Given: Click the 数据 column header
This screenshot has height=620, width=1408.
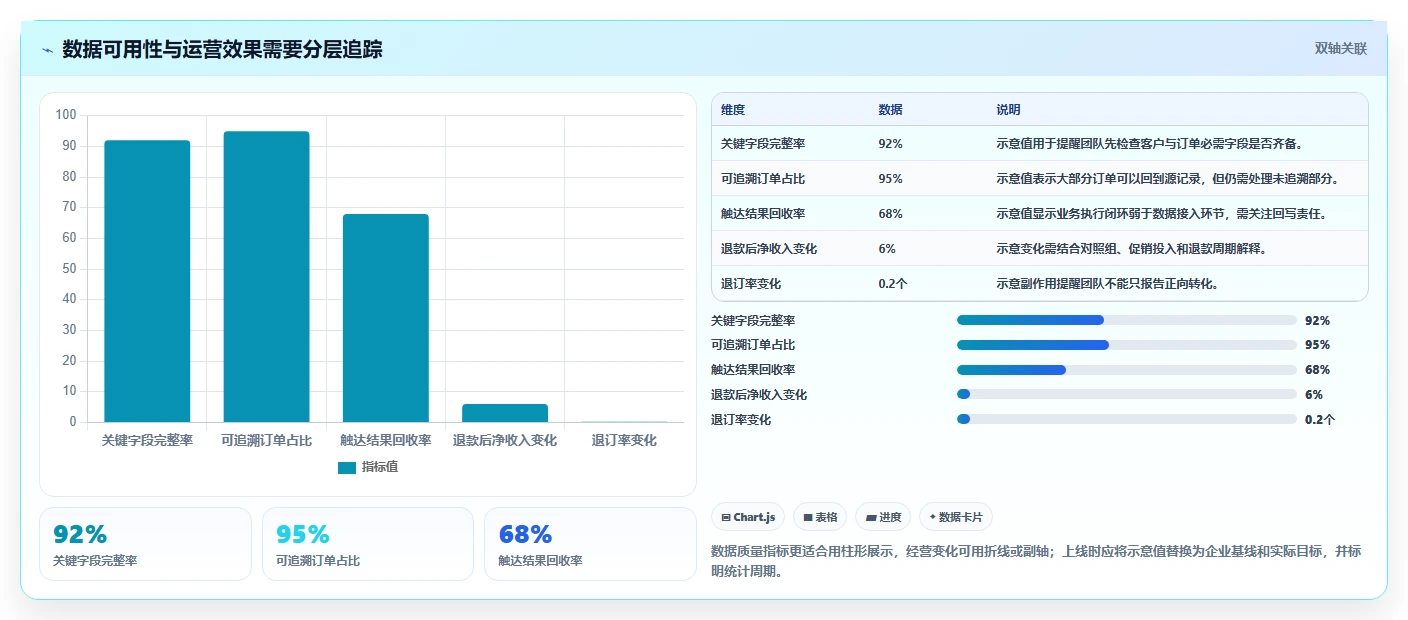Looking at the screenshot, I should click(x=890, y=110).
